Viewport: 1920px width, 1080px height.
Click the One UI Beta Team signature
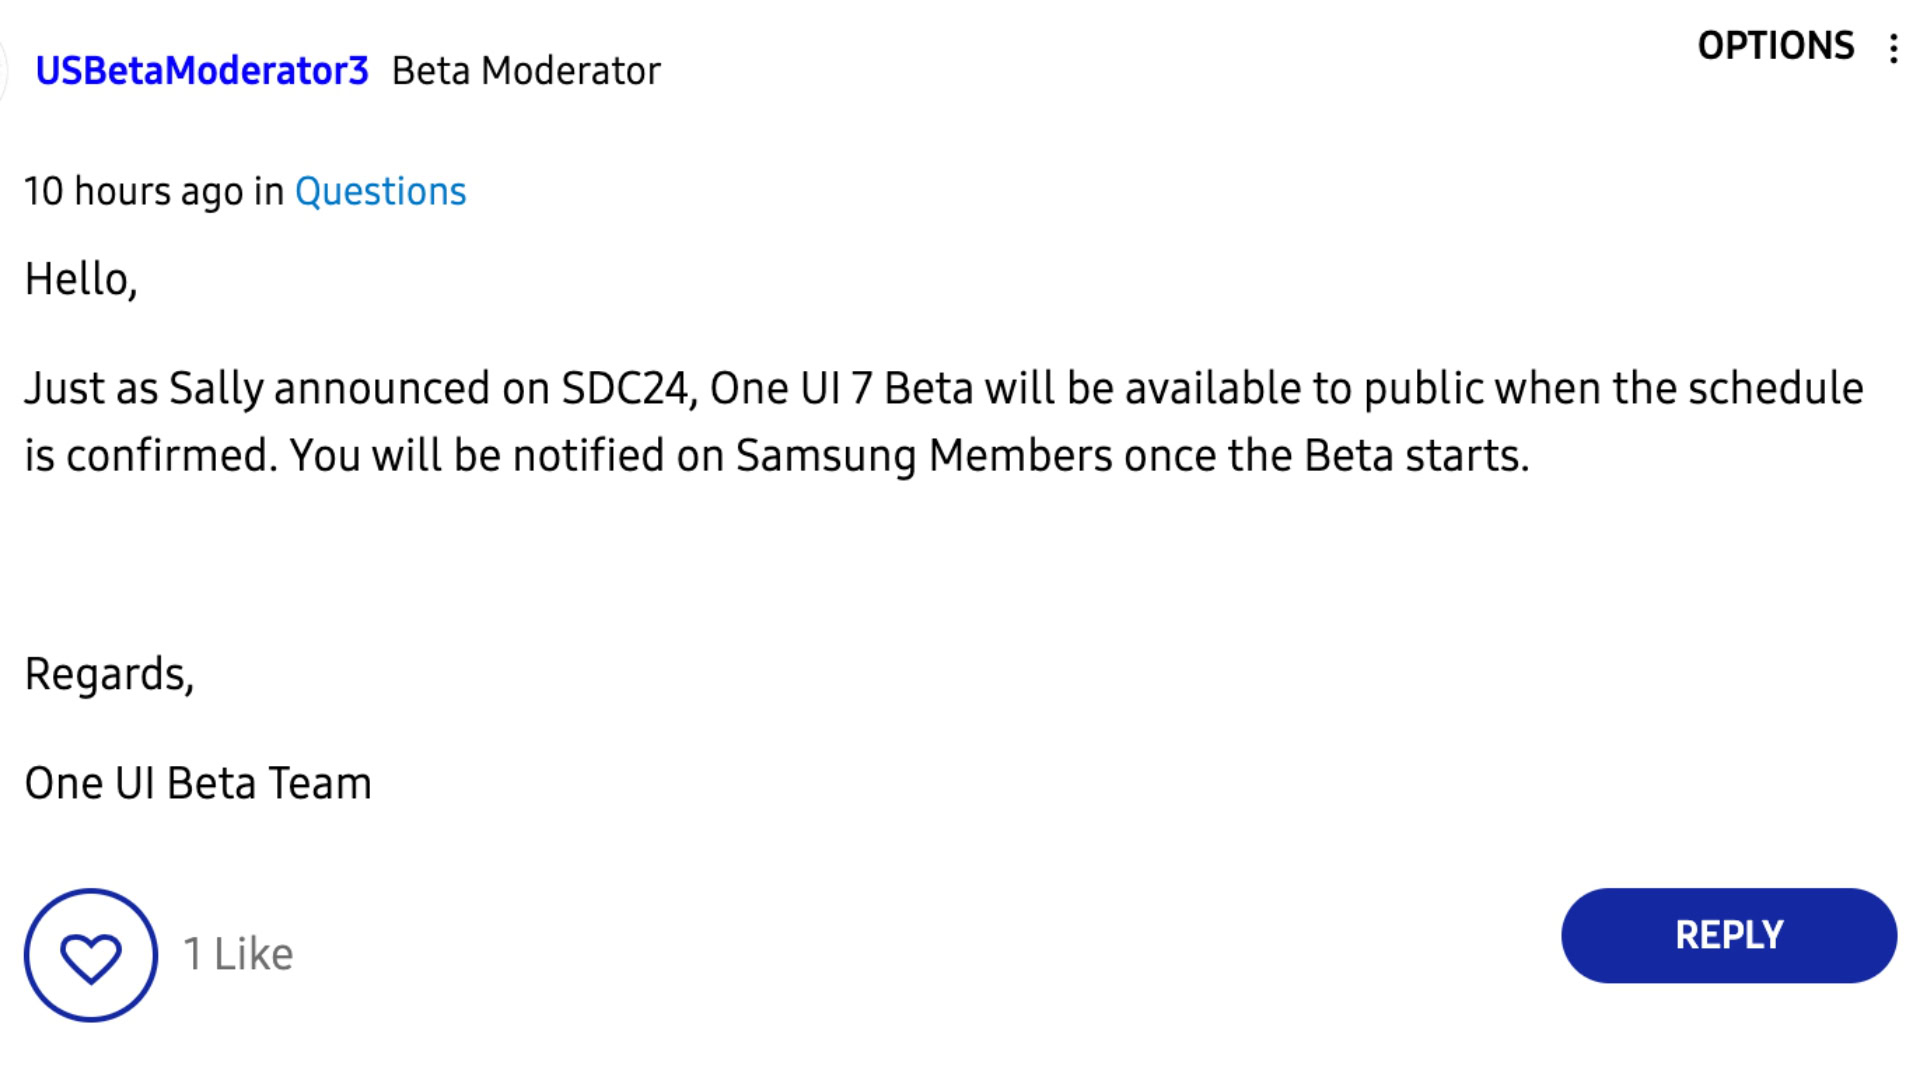[x=198, y=783]
